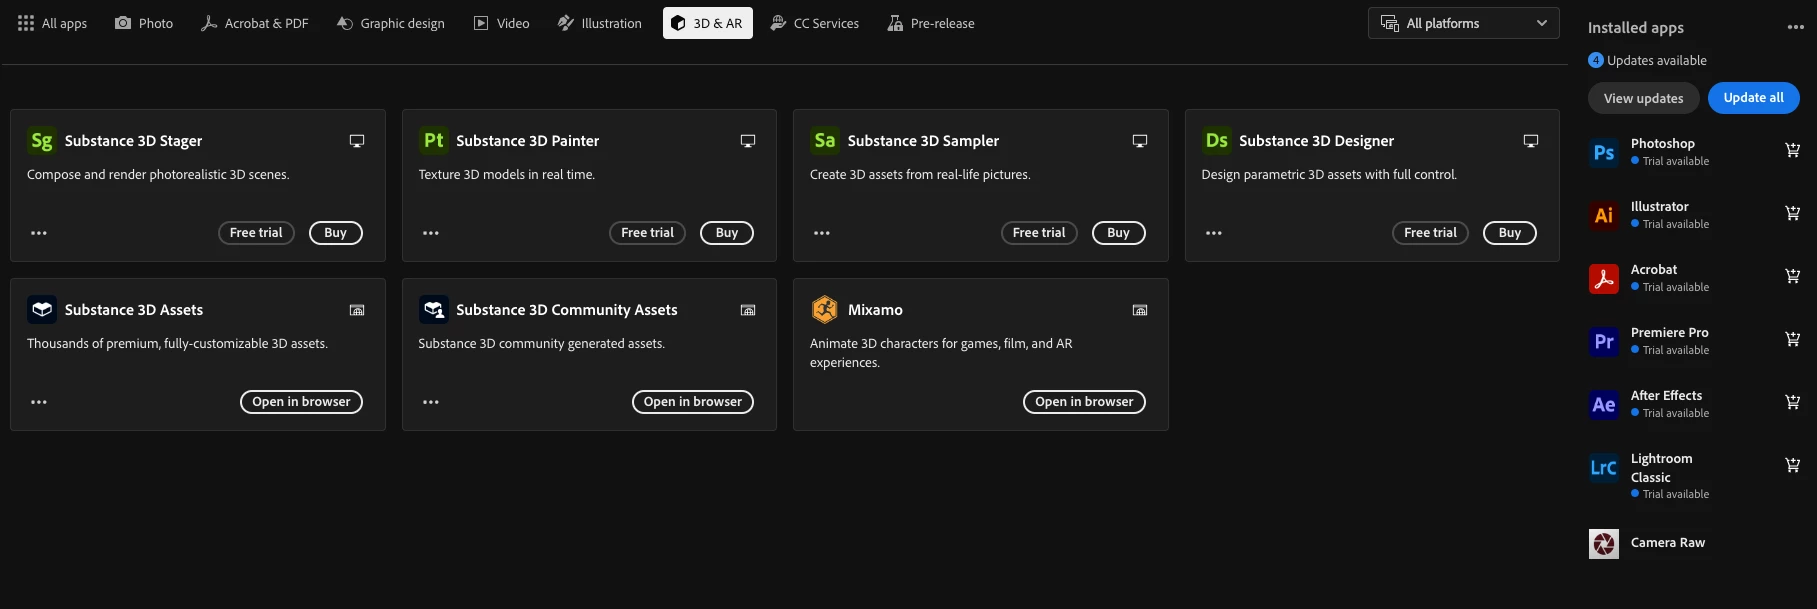This screenshot has height=609, width=1817.
Task: Switch to the Photo tab
Action: (144, 23)
